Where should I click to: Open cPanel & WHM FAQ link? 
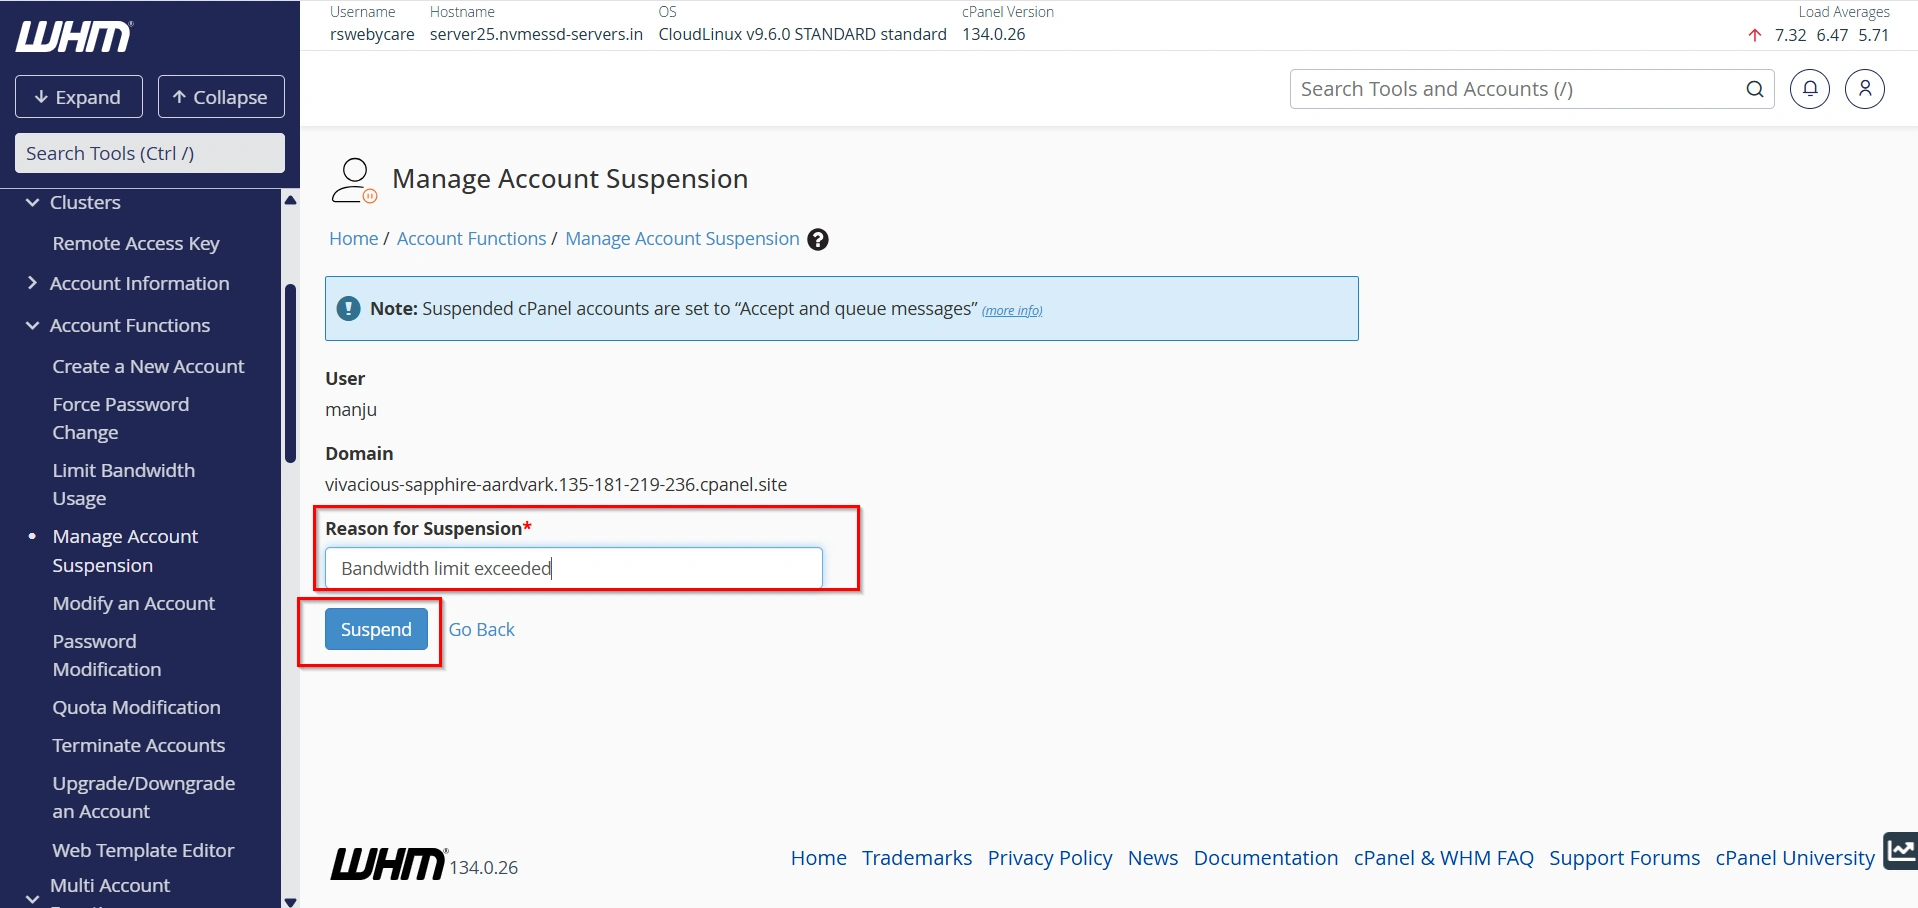1444,858
